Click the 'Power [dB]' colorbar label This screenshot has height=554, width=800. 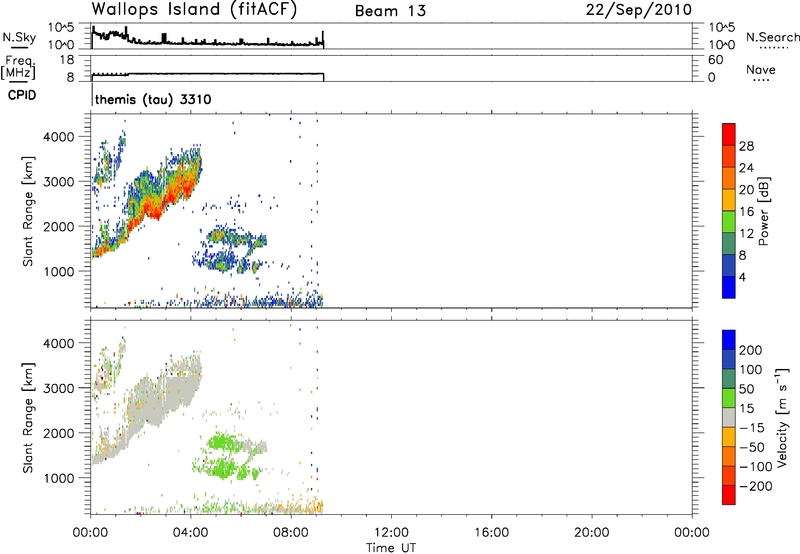[x=763, y=211]
